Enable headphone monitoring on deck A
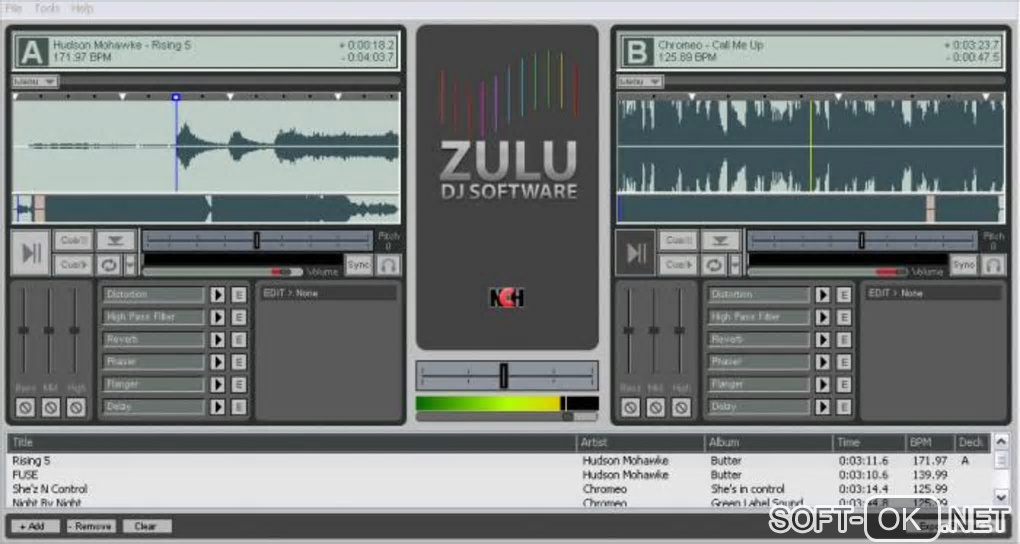Screen dimensions: 1020x544 388,265
